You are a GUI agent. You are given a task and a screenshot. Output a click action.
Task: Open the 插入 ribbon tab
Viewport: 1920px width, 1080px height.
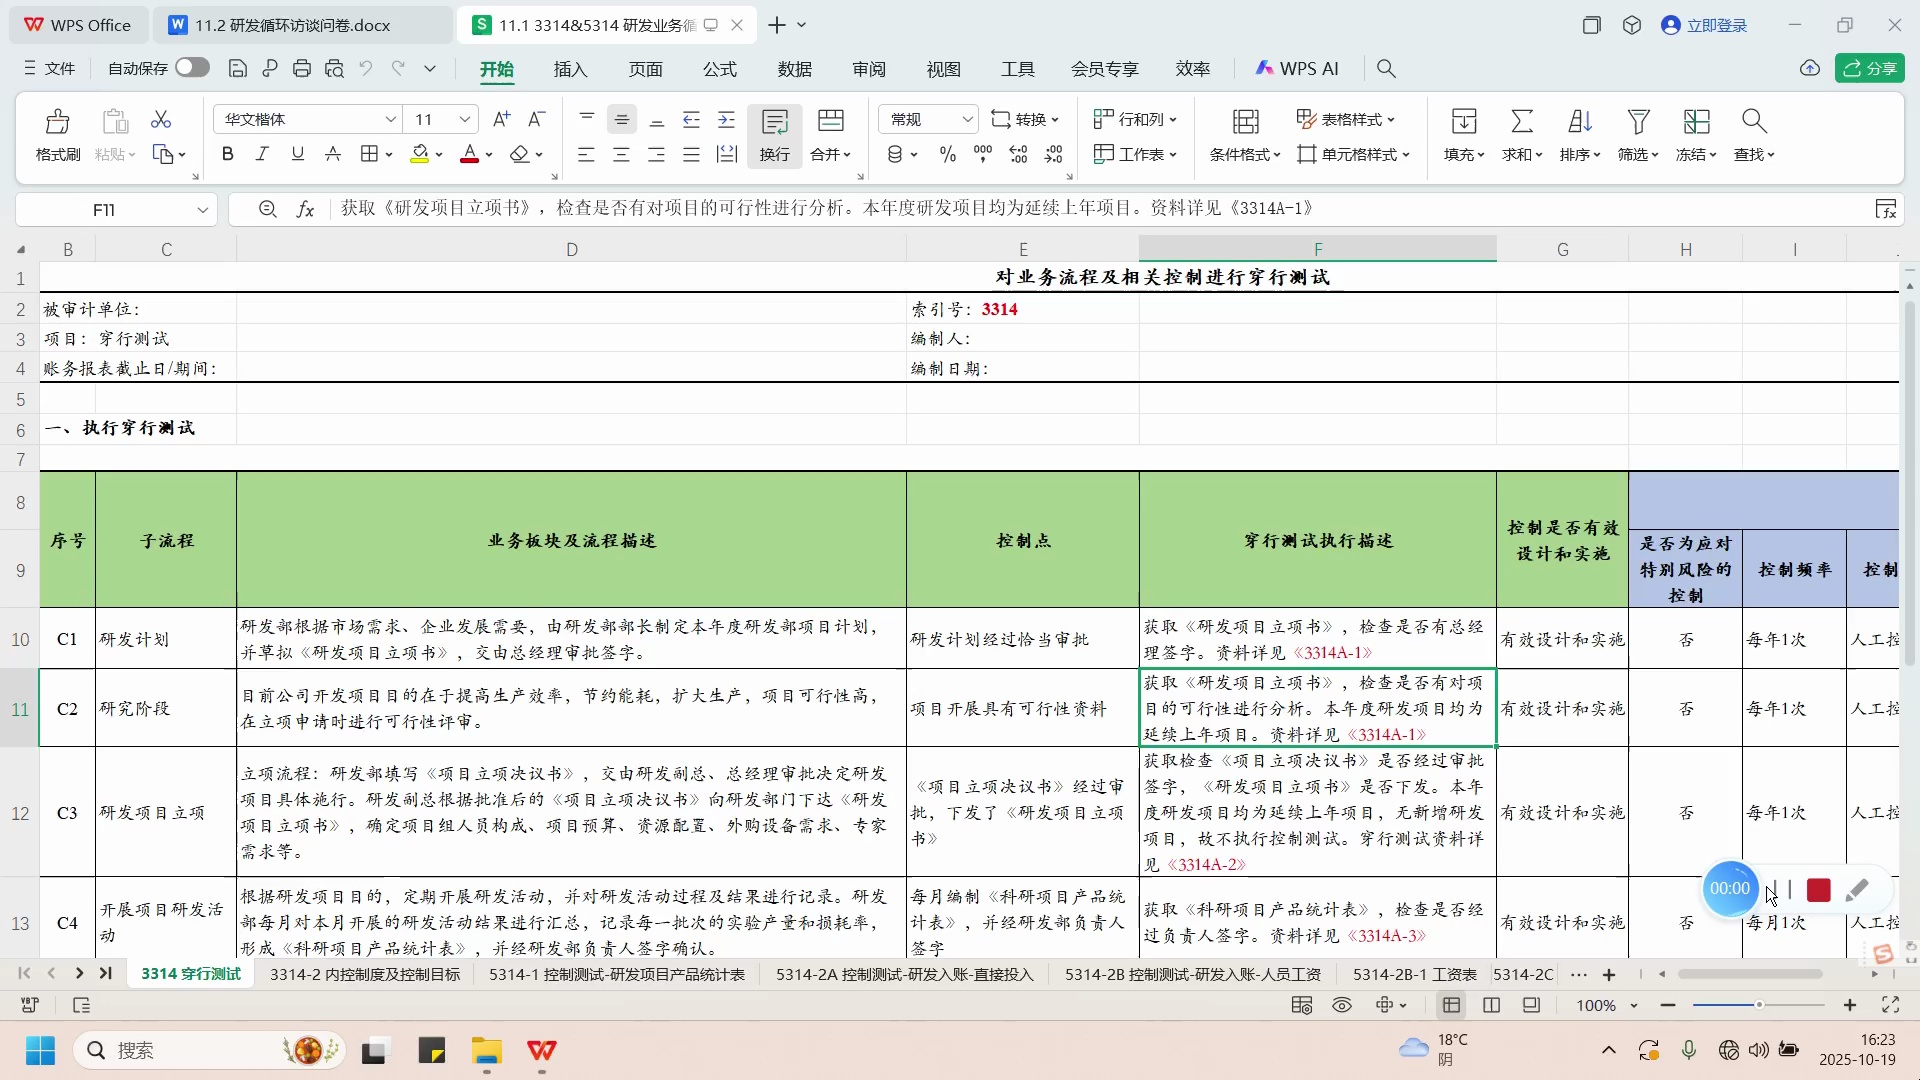(570, 68)
